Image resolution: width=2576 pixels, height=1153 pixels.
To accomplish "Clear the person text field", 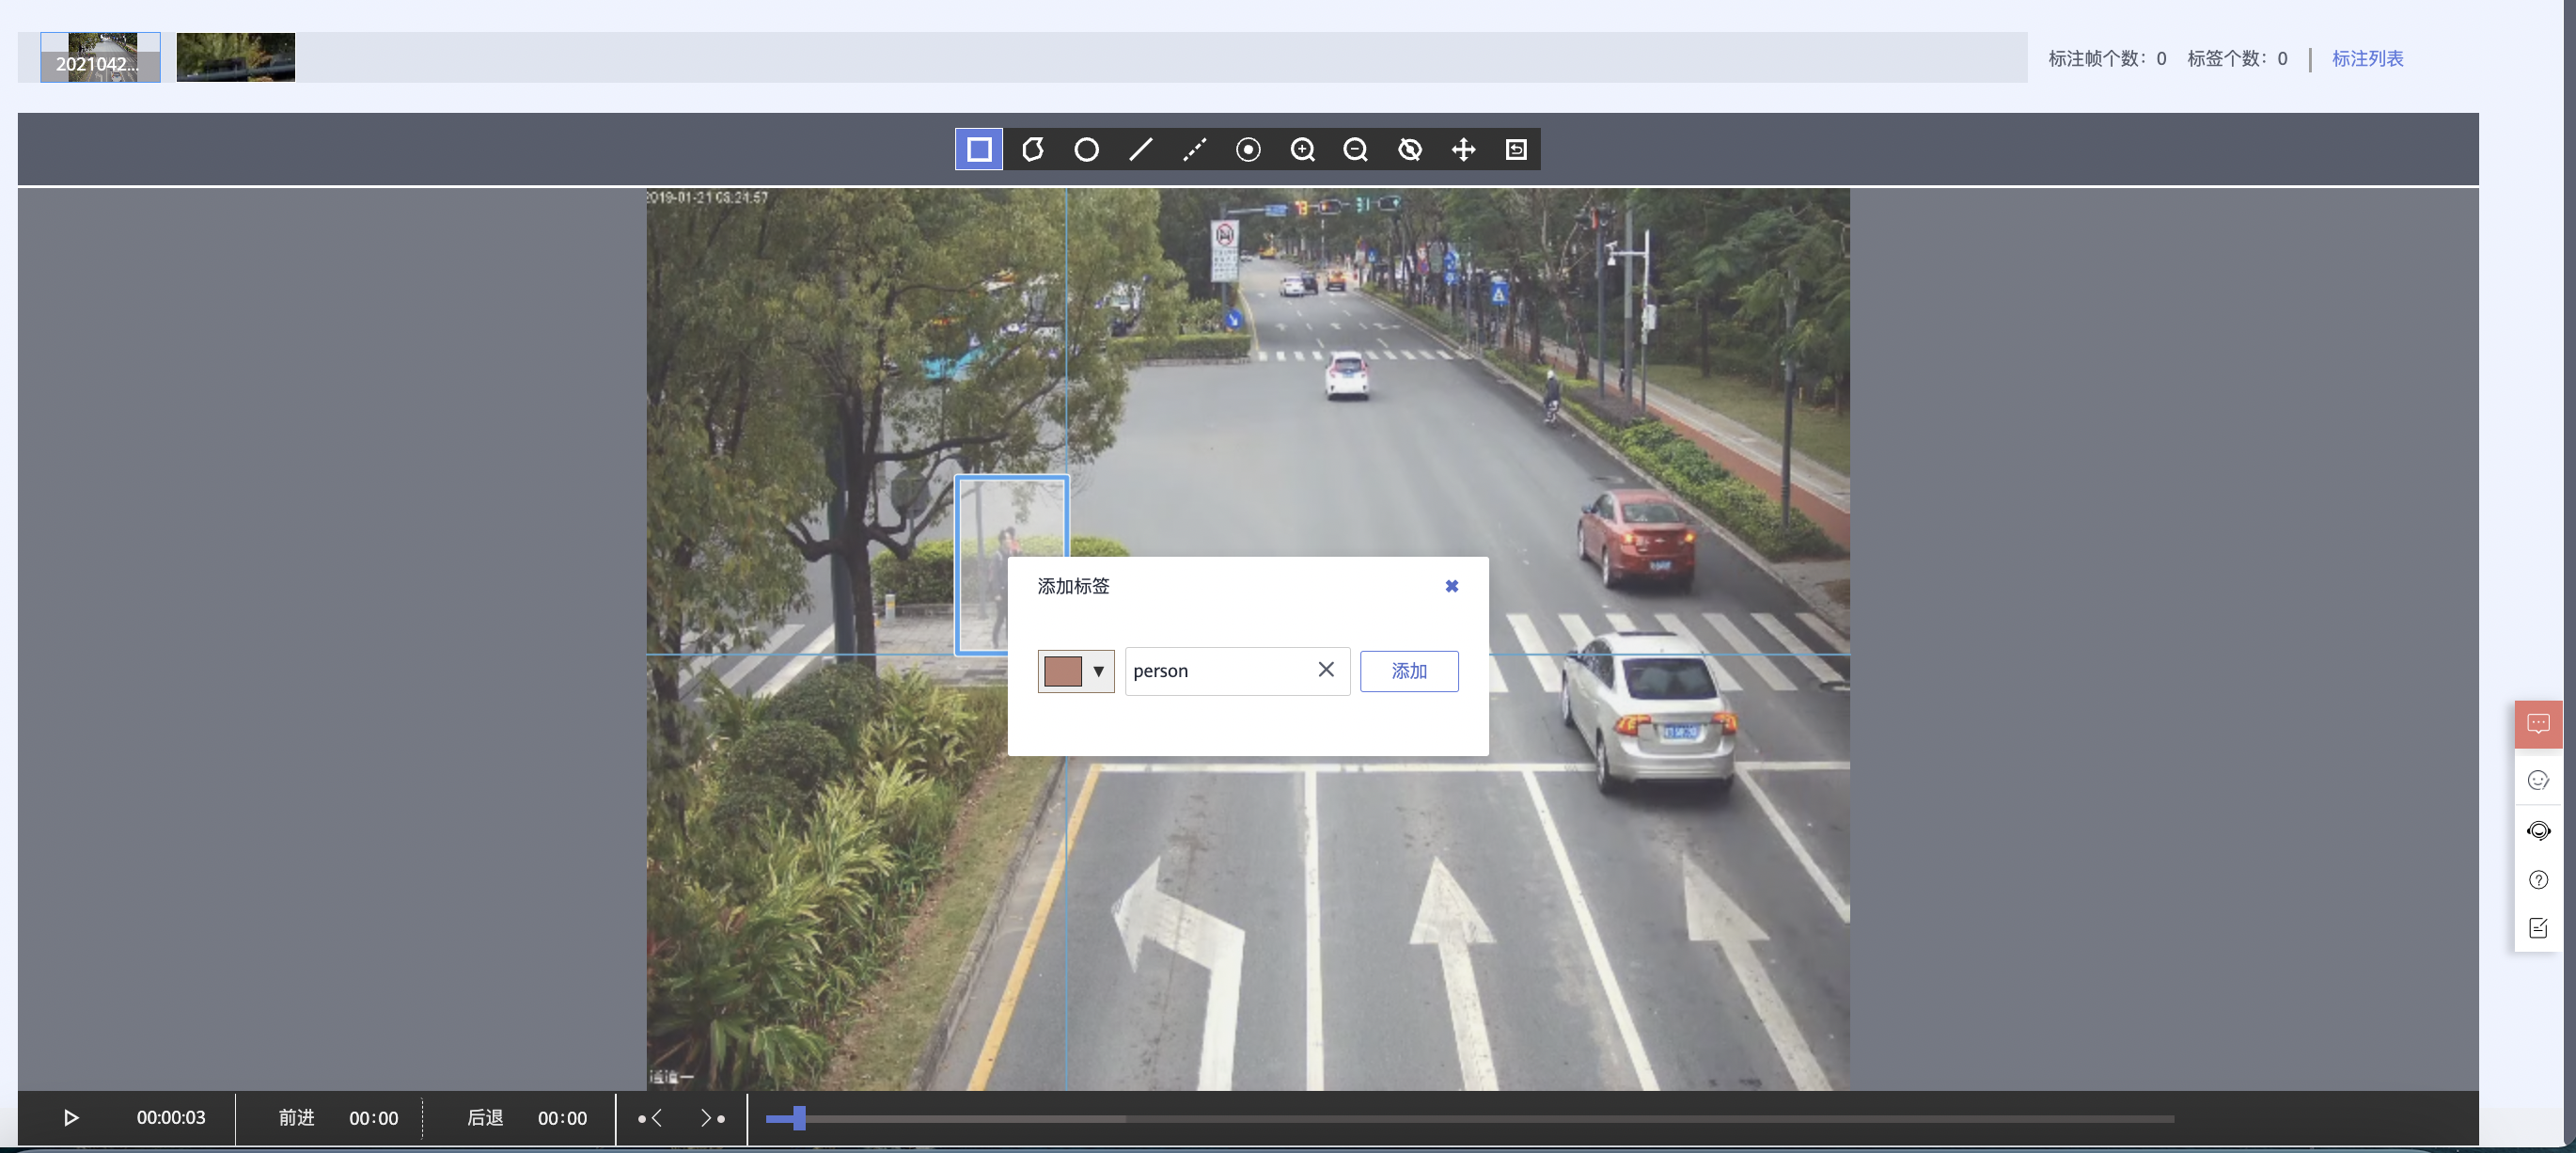I will point(1326,670).
